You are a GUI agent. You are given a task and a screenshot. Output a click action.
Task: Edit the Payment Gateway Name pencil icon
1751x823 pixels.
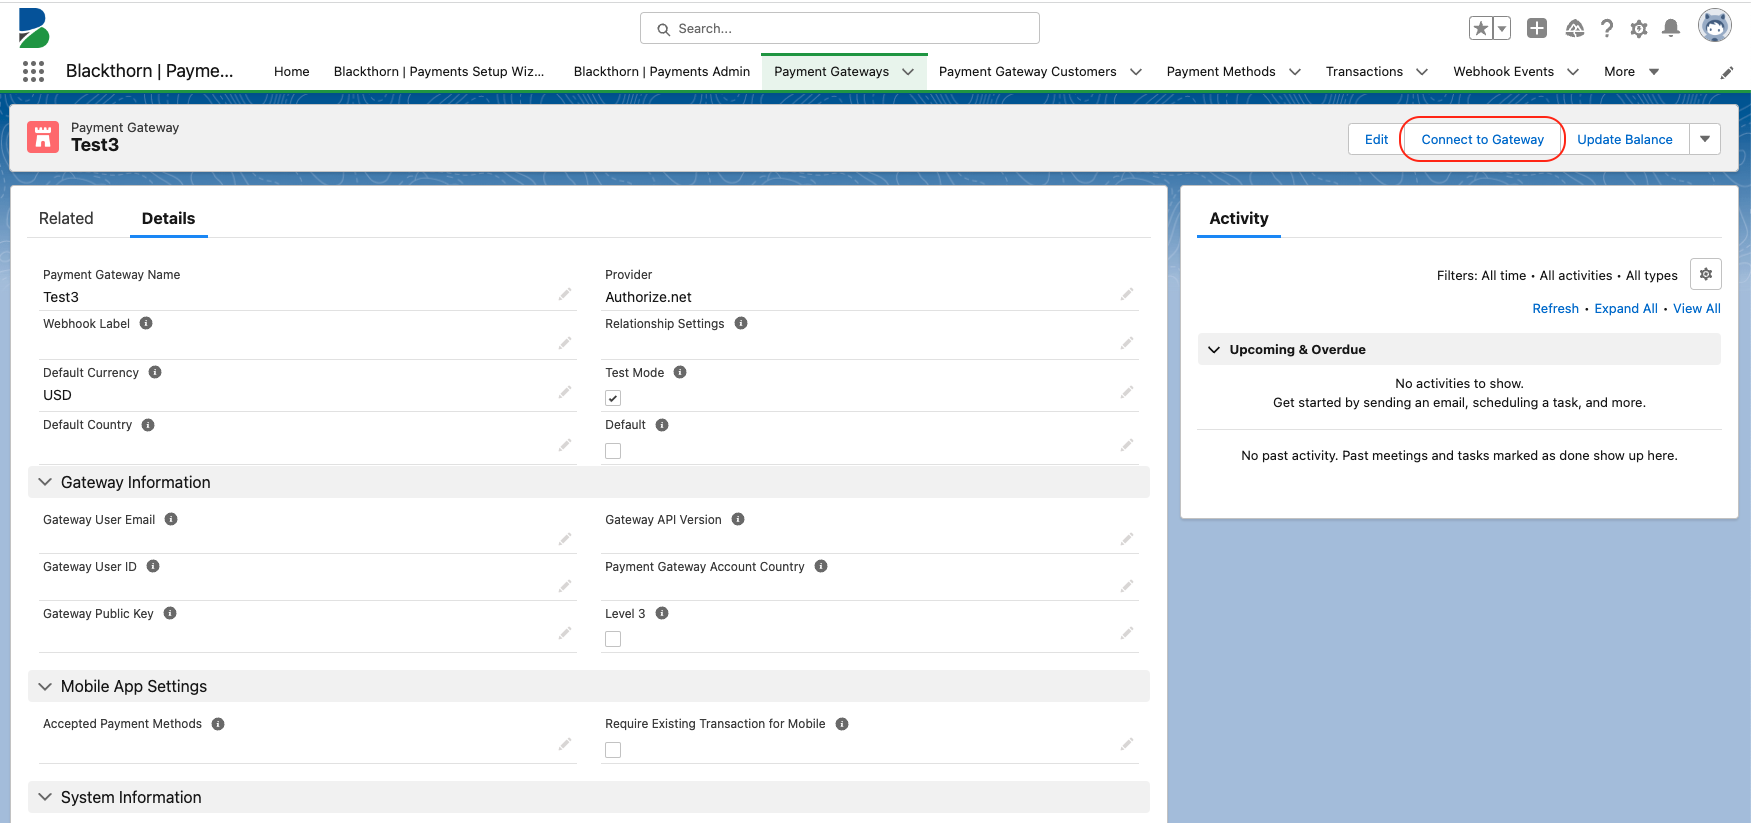[565, 294]
